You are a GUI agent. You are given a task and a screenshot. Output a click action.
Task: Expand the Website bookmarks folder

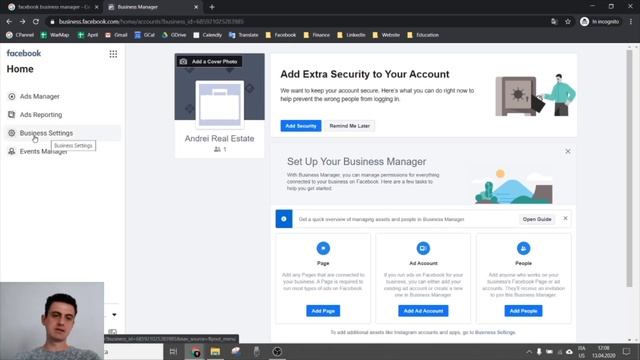386,35
